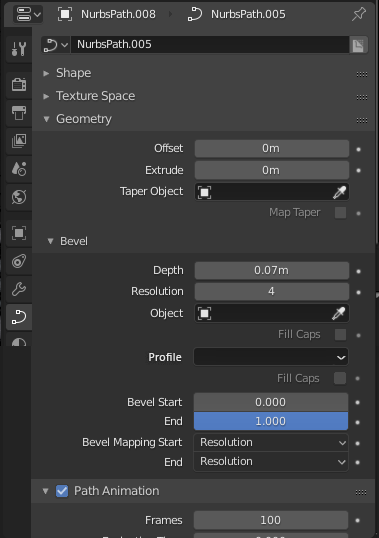This screenshot has width=379, height=538.
Task: Open Bevel Mapping End dropdown
Action: point(271,462)
